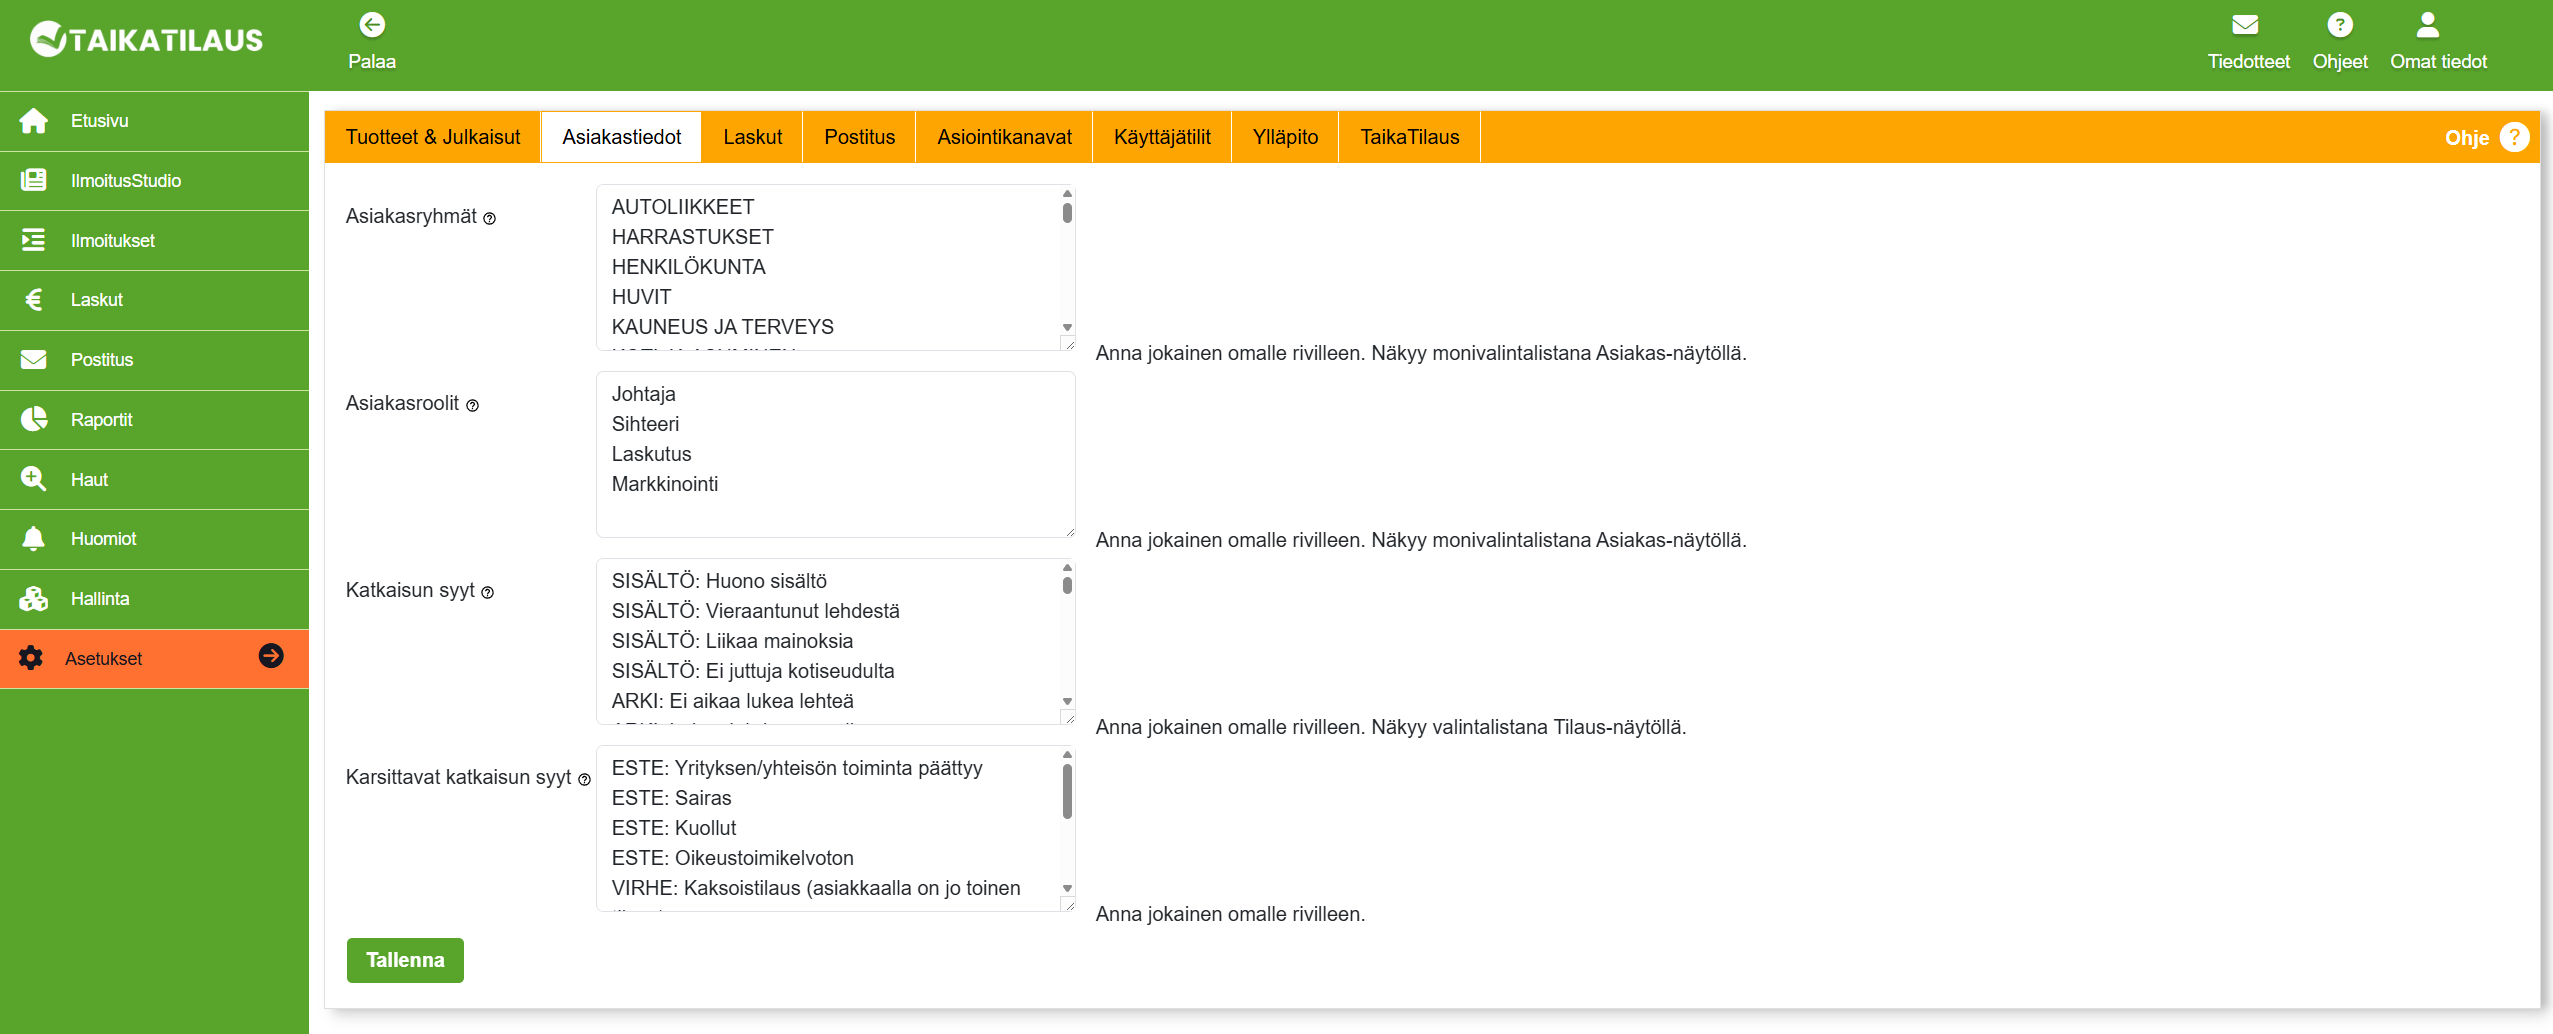
Task: Open Laskut euro icon in sidebar
Action: coord(34,300)
